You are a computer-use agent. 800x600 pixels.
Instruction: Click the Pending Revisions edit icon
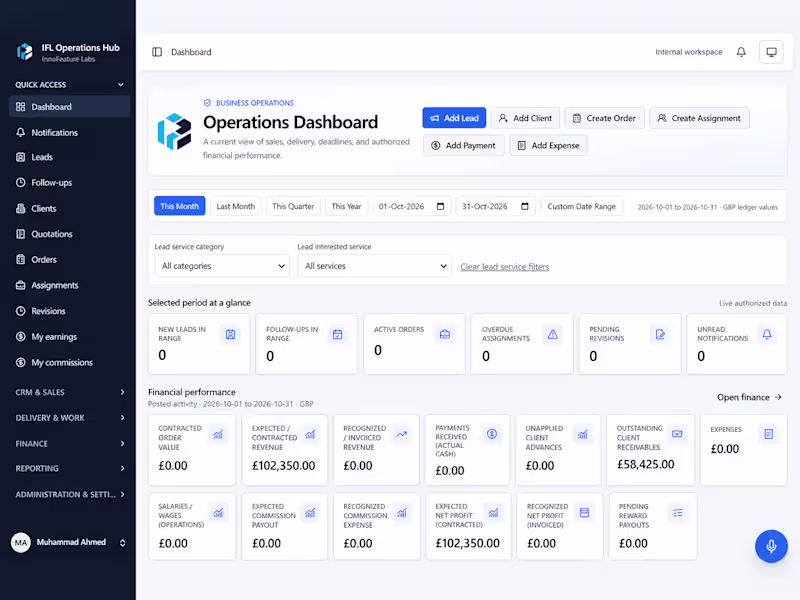(660, 335)
